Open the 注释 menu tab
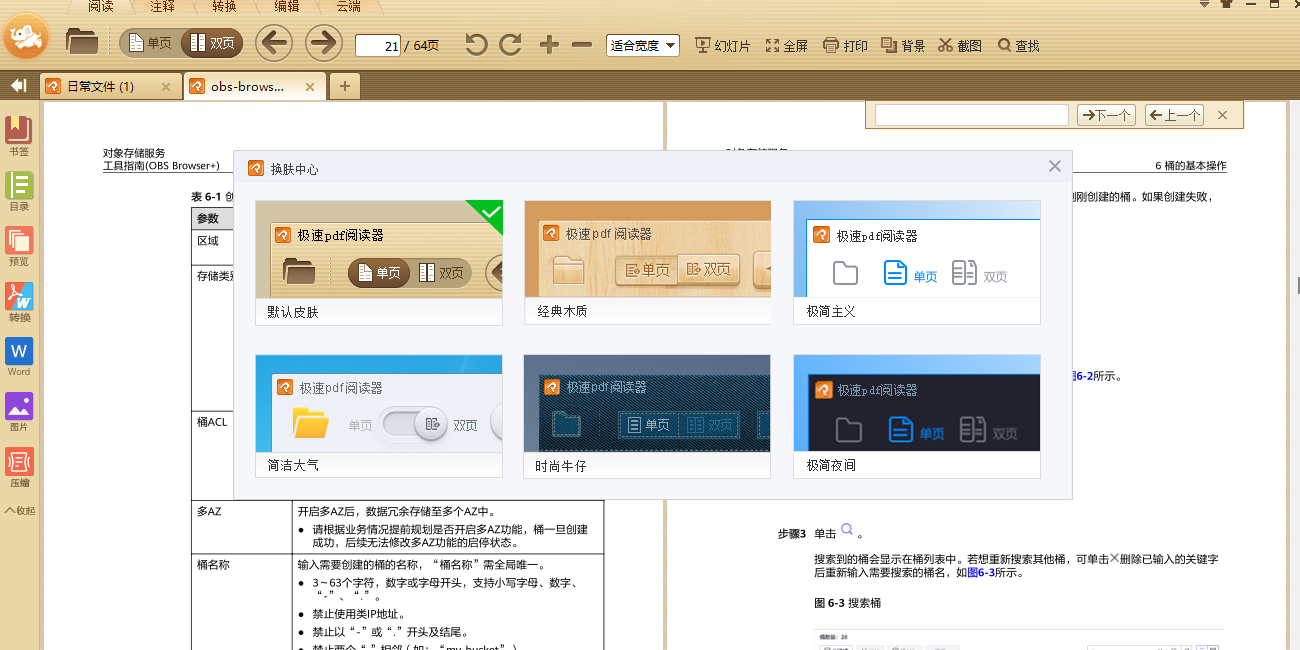 [162, 6]
